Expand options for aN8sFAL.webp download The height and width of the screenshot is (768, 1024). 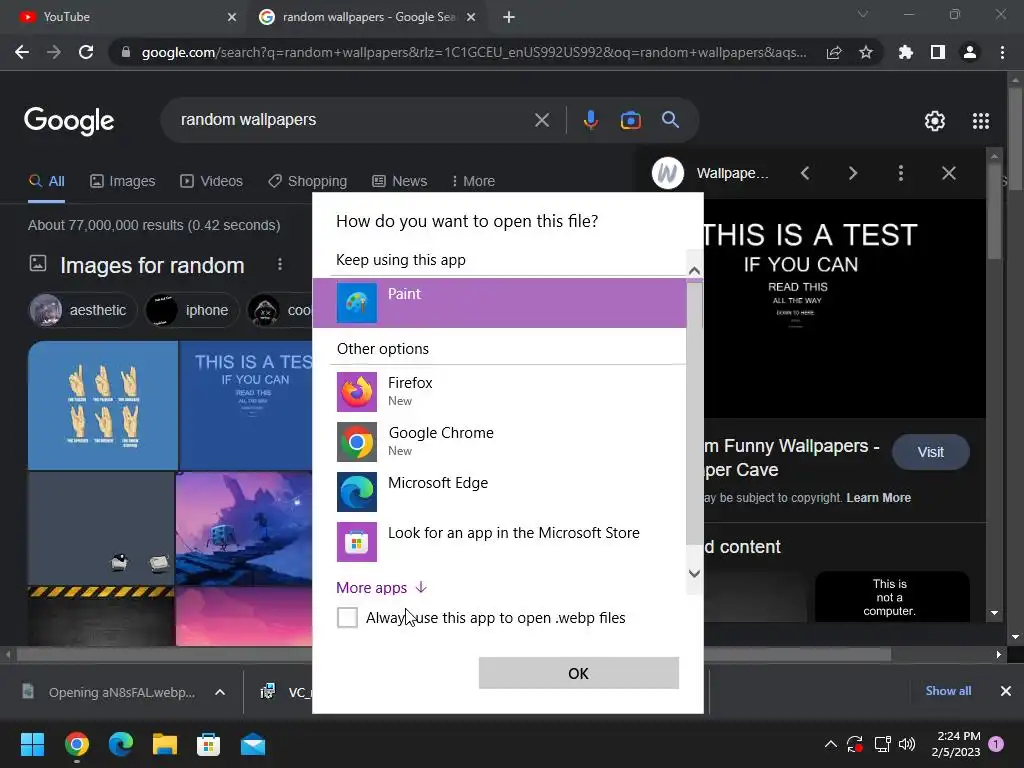[x=219, y=692]
